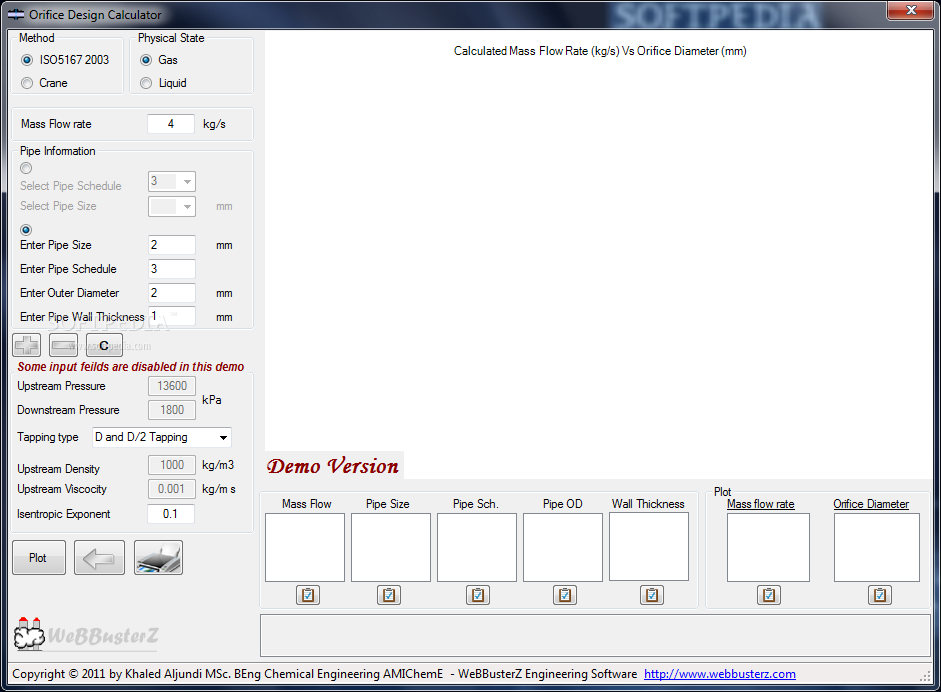Click the Mass Flow rate input field
Screen dimensions: 941x692
tap(171, 124)
